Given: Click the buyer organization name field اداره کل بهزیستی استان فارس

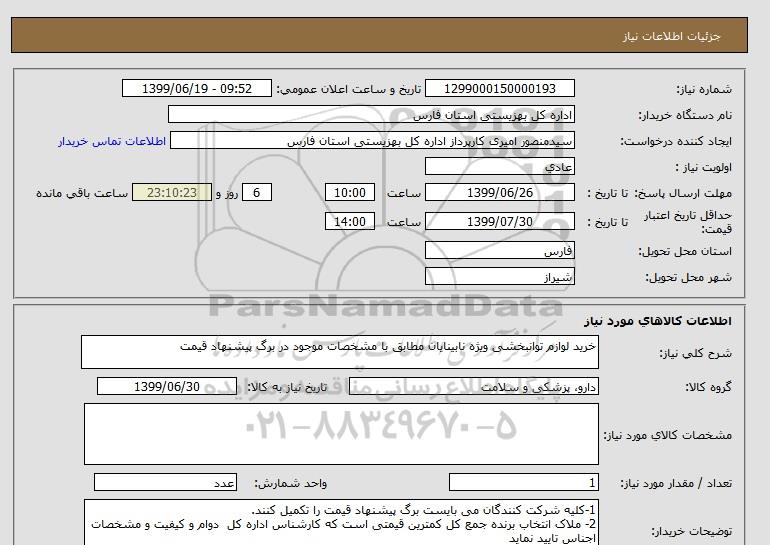Looking at the screenshot, I should (x=371, y=114).
